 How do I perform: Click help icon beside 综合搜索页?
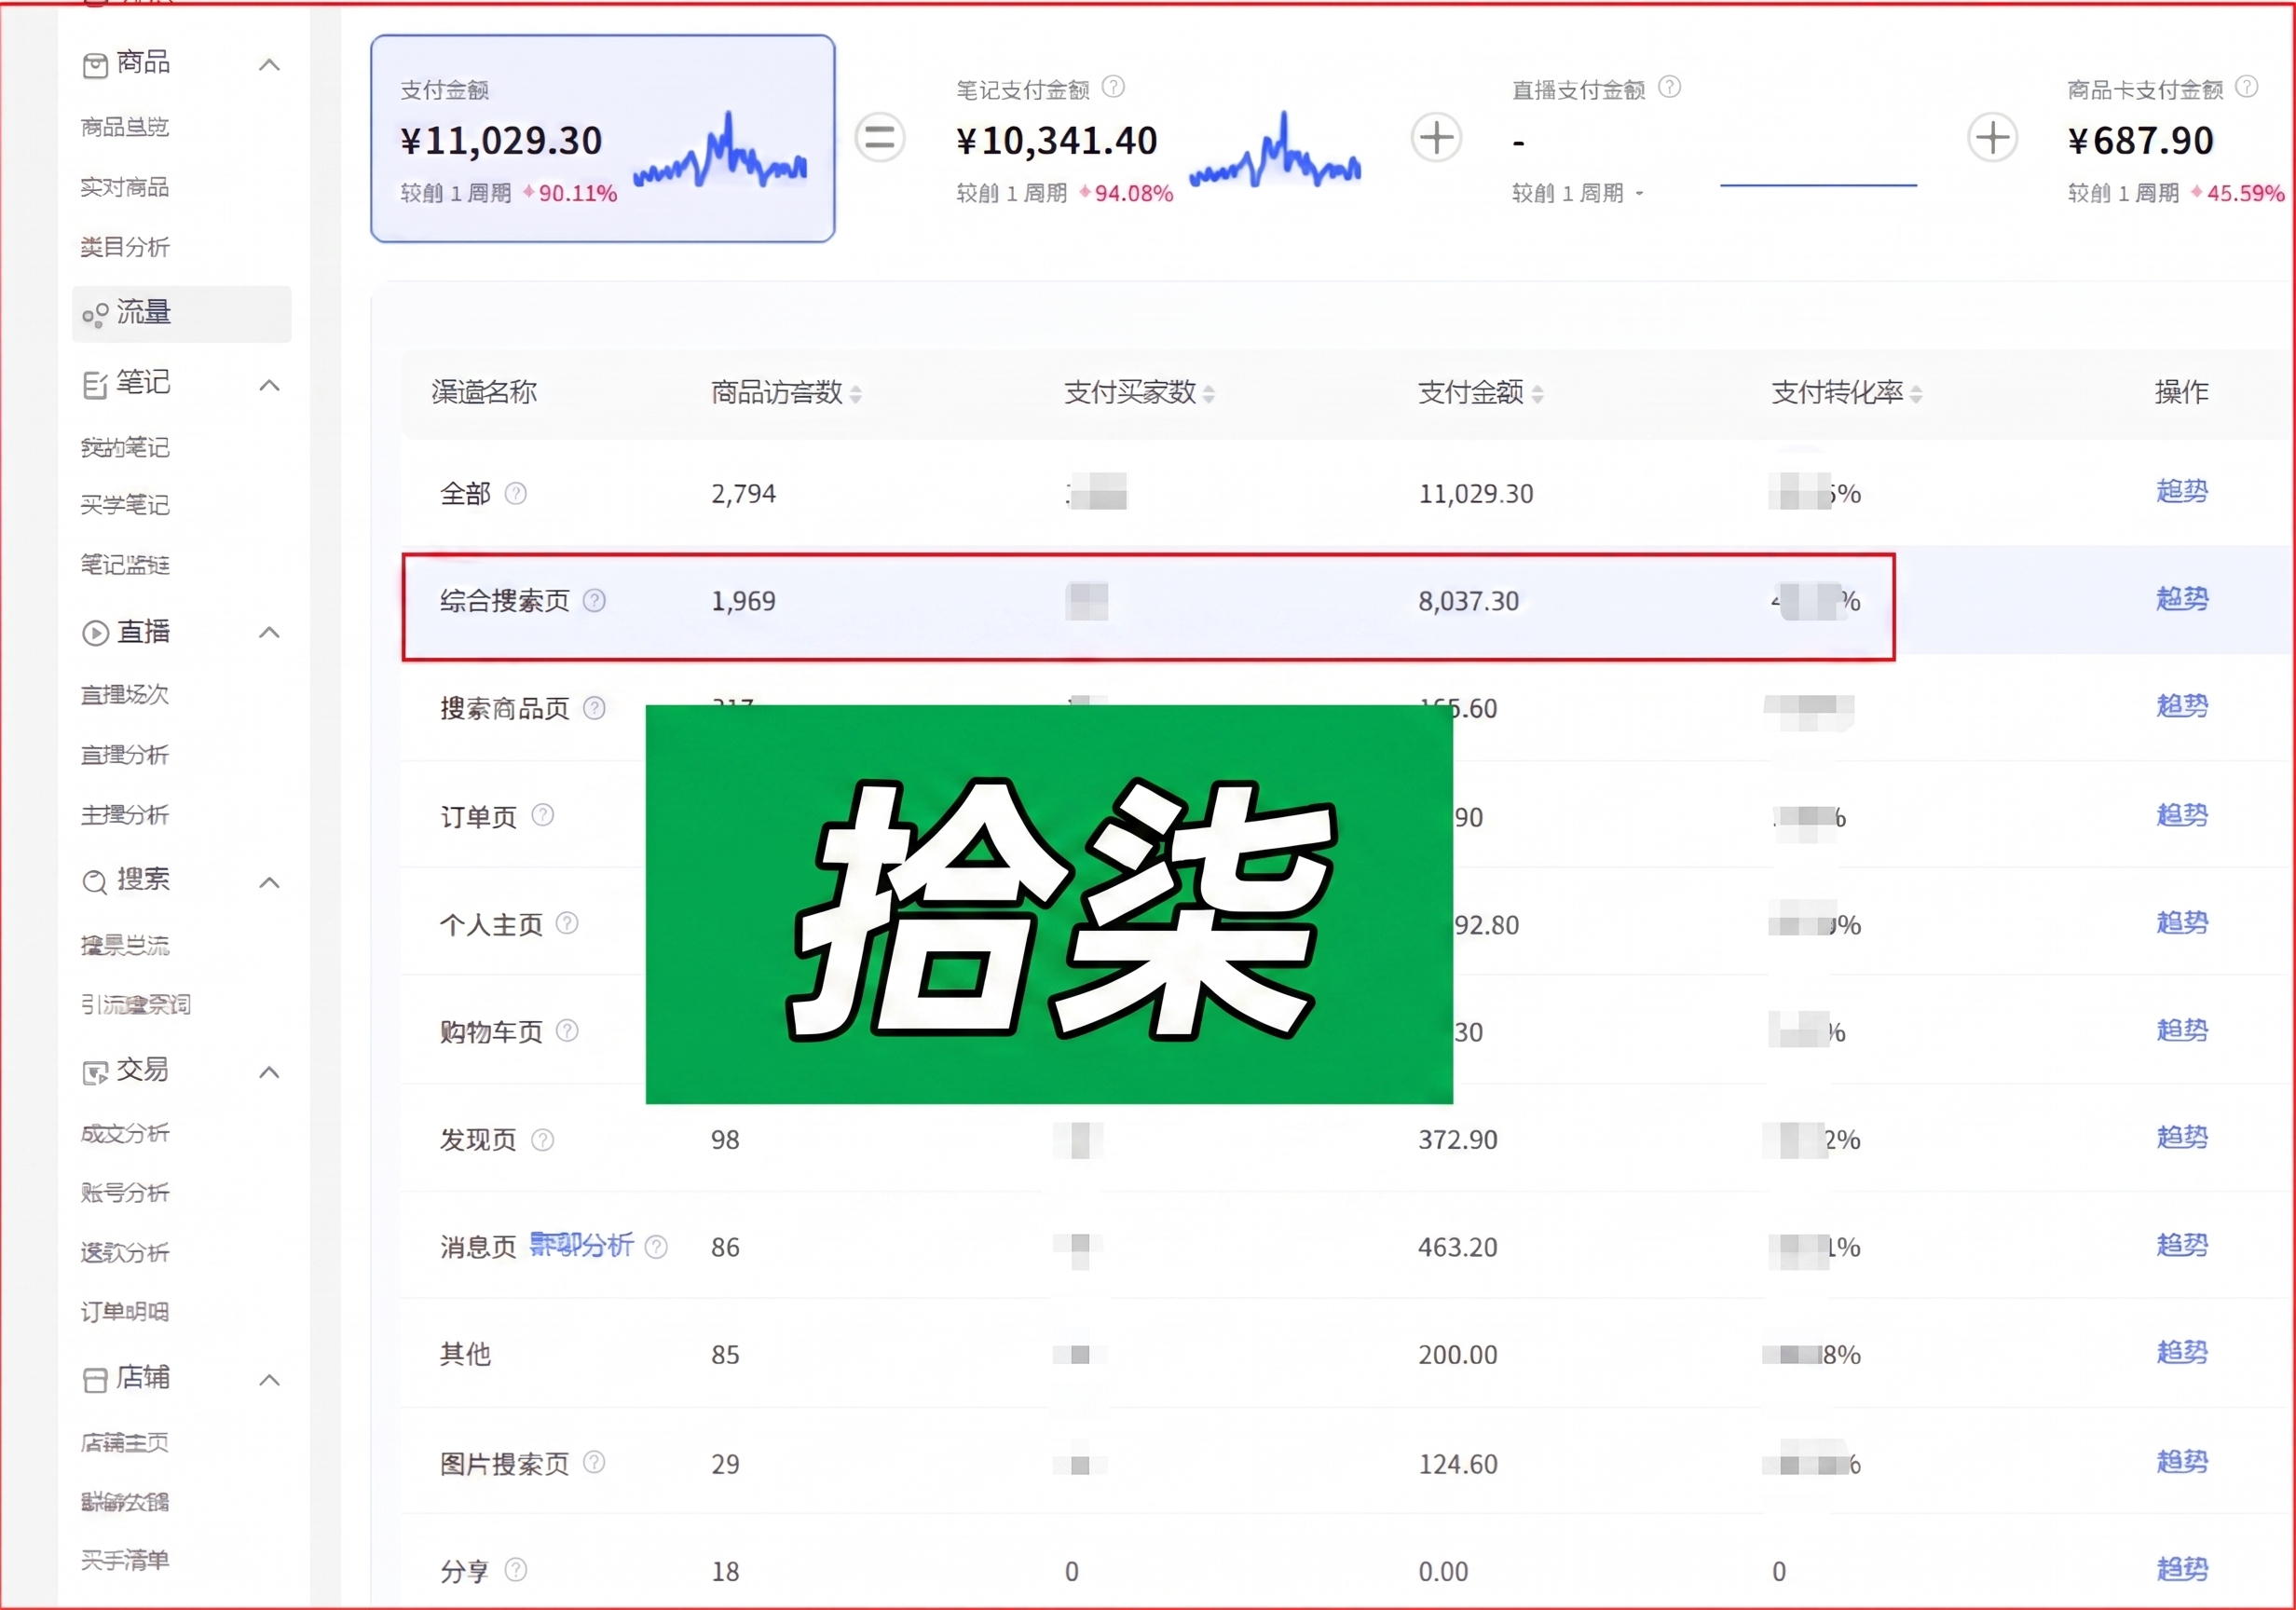click(x=594, y=600)
